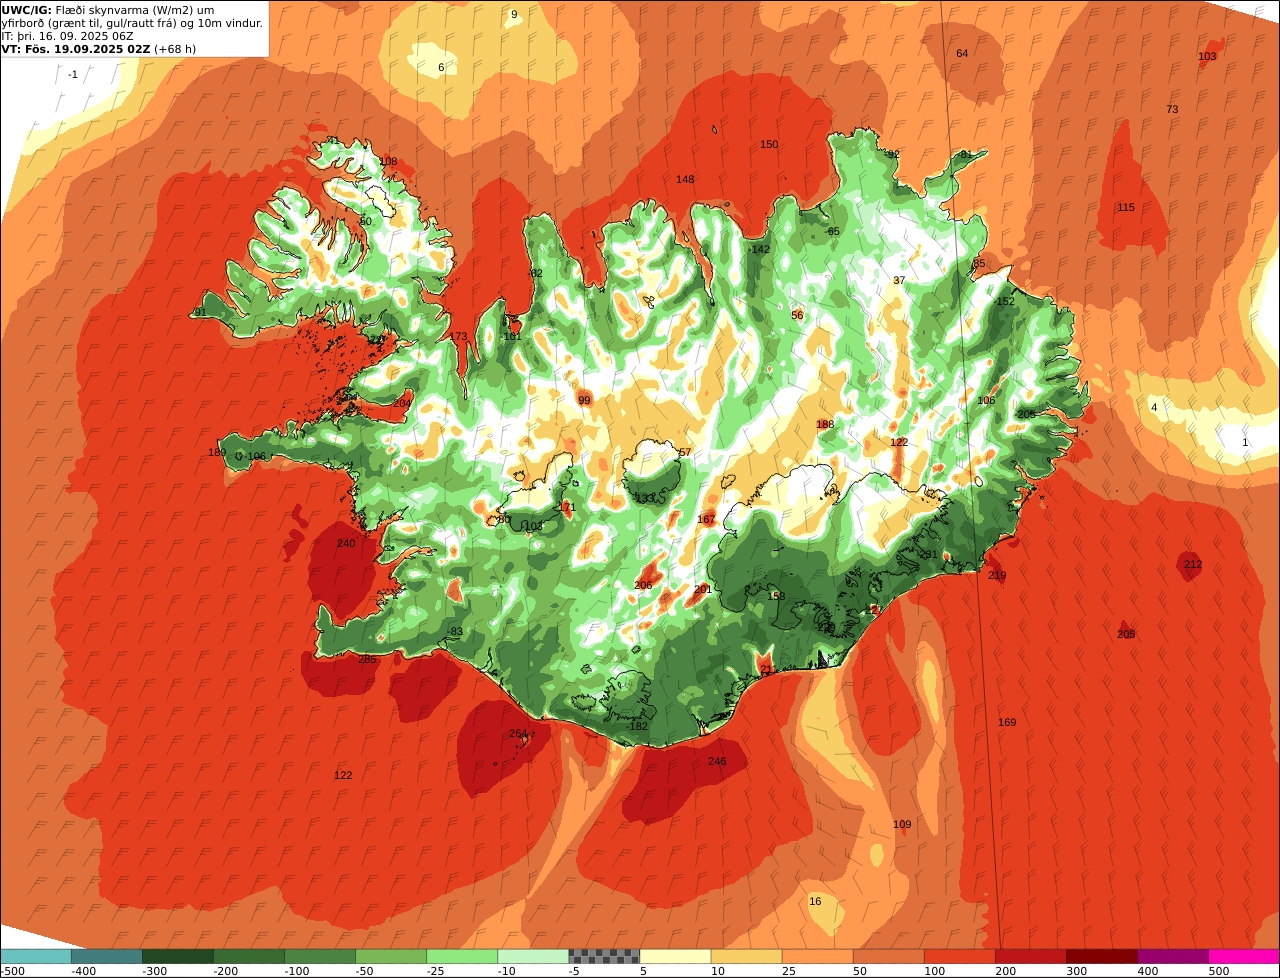The image size is (1280, 978).
Task: Select the map value 109 in the southern ocean
Action: [x=902, y=825]
